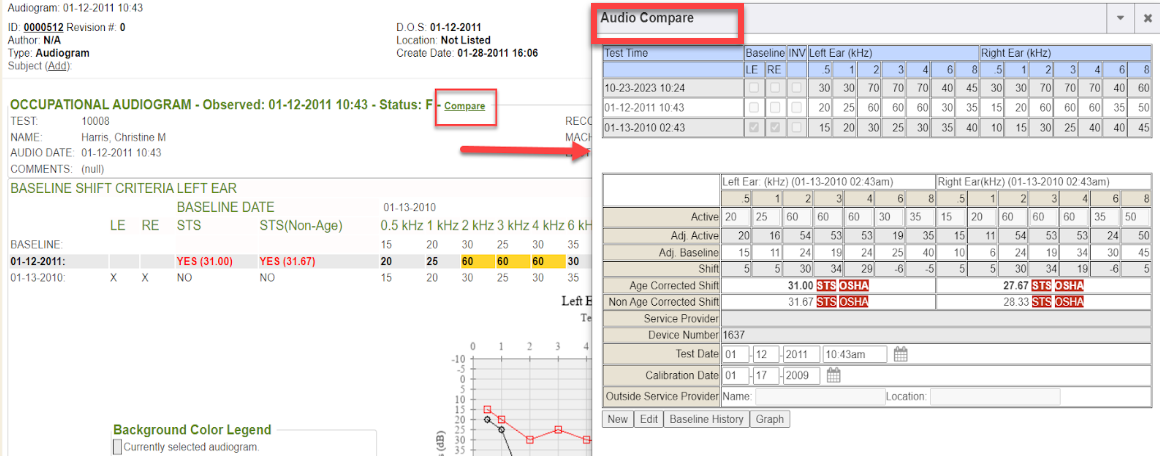The image size is (1160, 456).
Task: Open Baseline History
Action: point(706,419)
